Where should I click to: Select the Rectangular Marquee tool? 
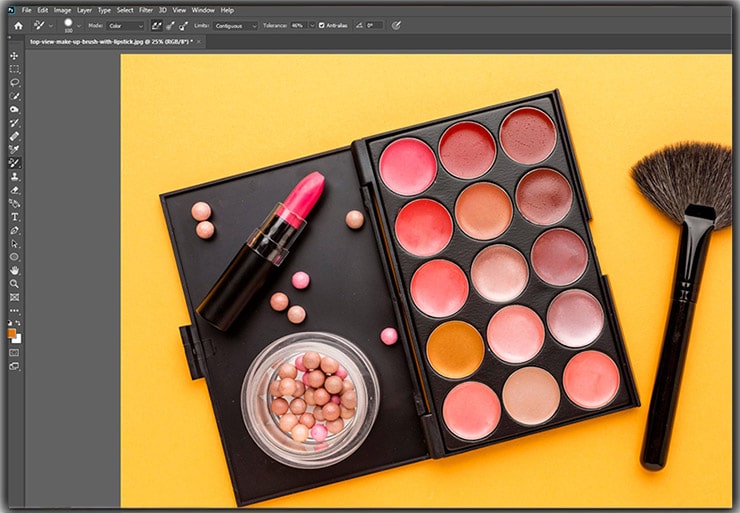point(14,70)
